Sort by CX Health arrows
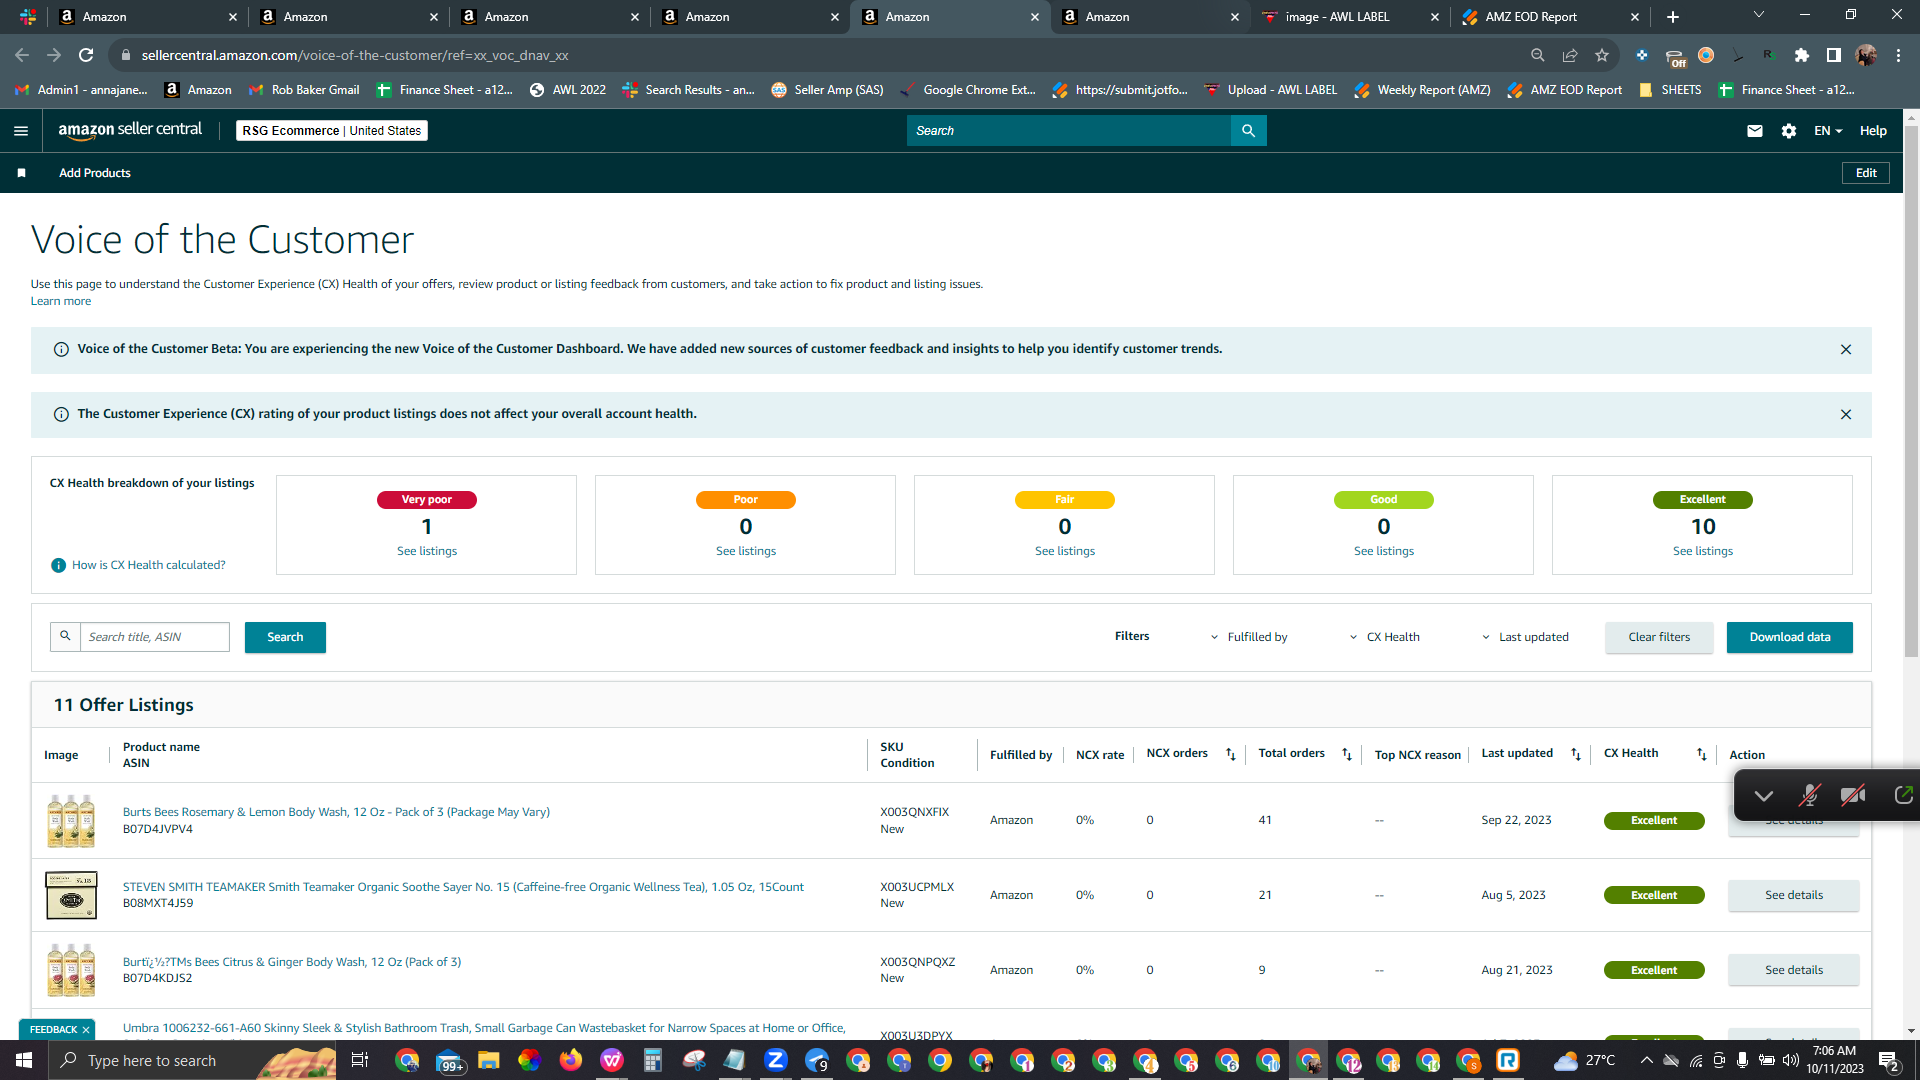 1702,754
